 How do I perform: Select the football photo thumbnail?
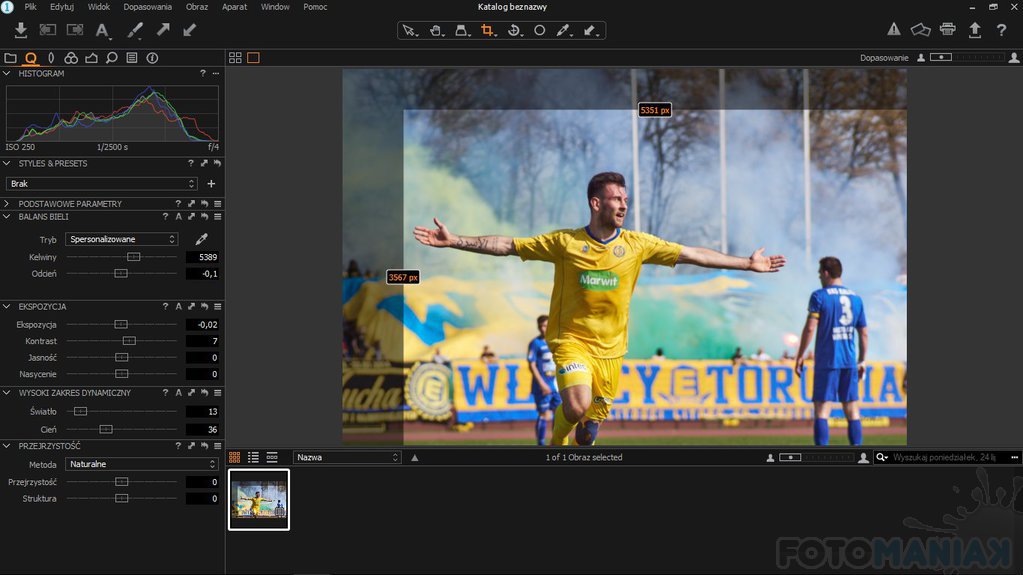tap(259, 500)
